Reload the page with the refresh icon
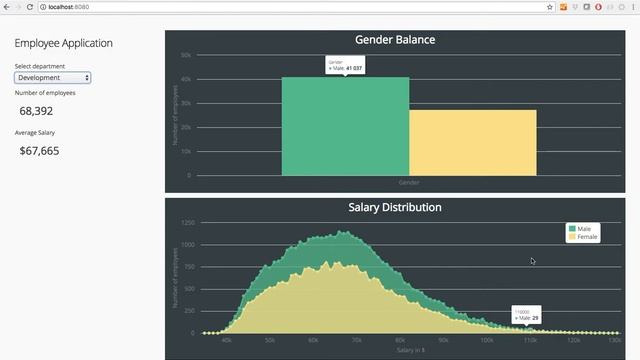 point(29,7)
